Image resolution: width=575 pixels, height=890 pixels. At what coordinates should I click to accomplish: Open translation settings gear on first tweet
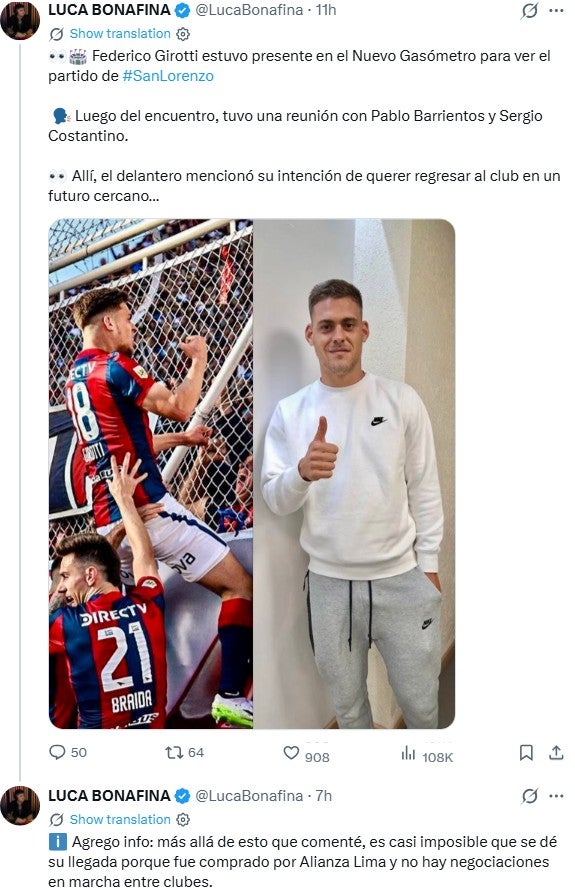pyautogui.click(x=183, y=34)
